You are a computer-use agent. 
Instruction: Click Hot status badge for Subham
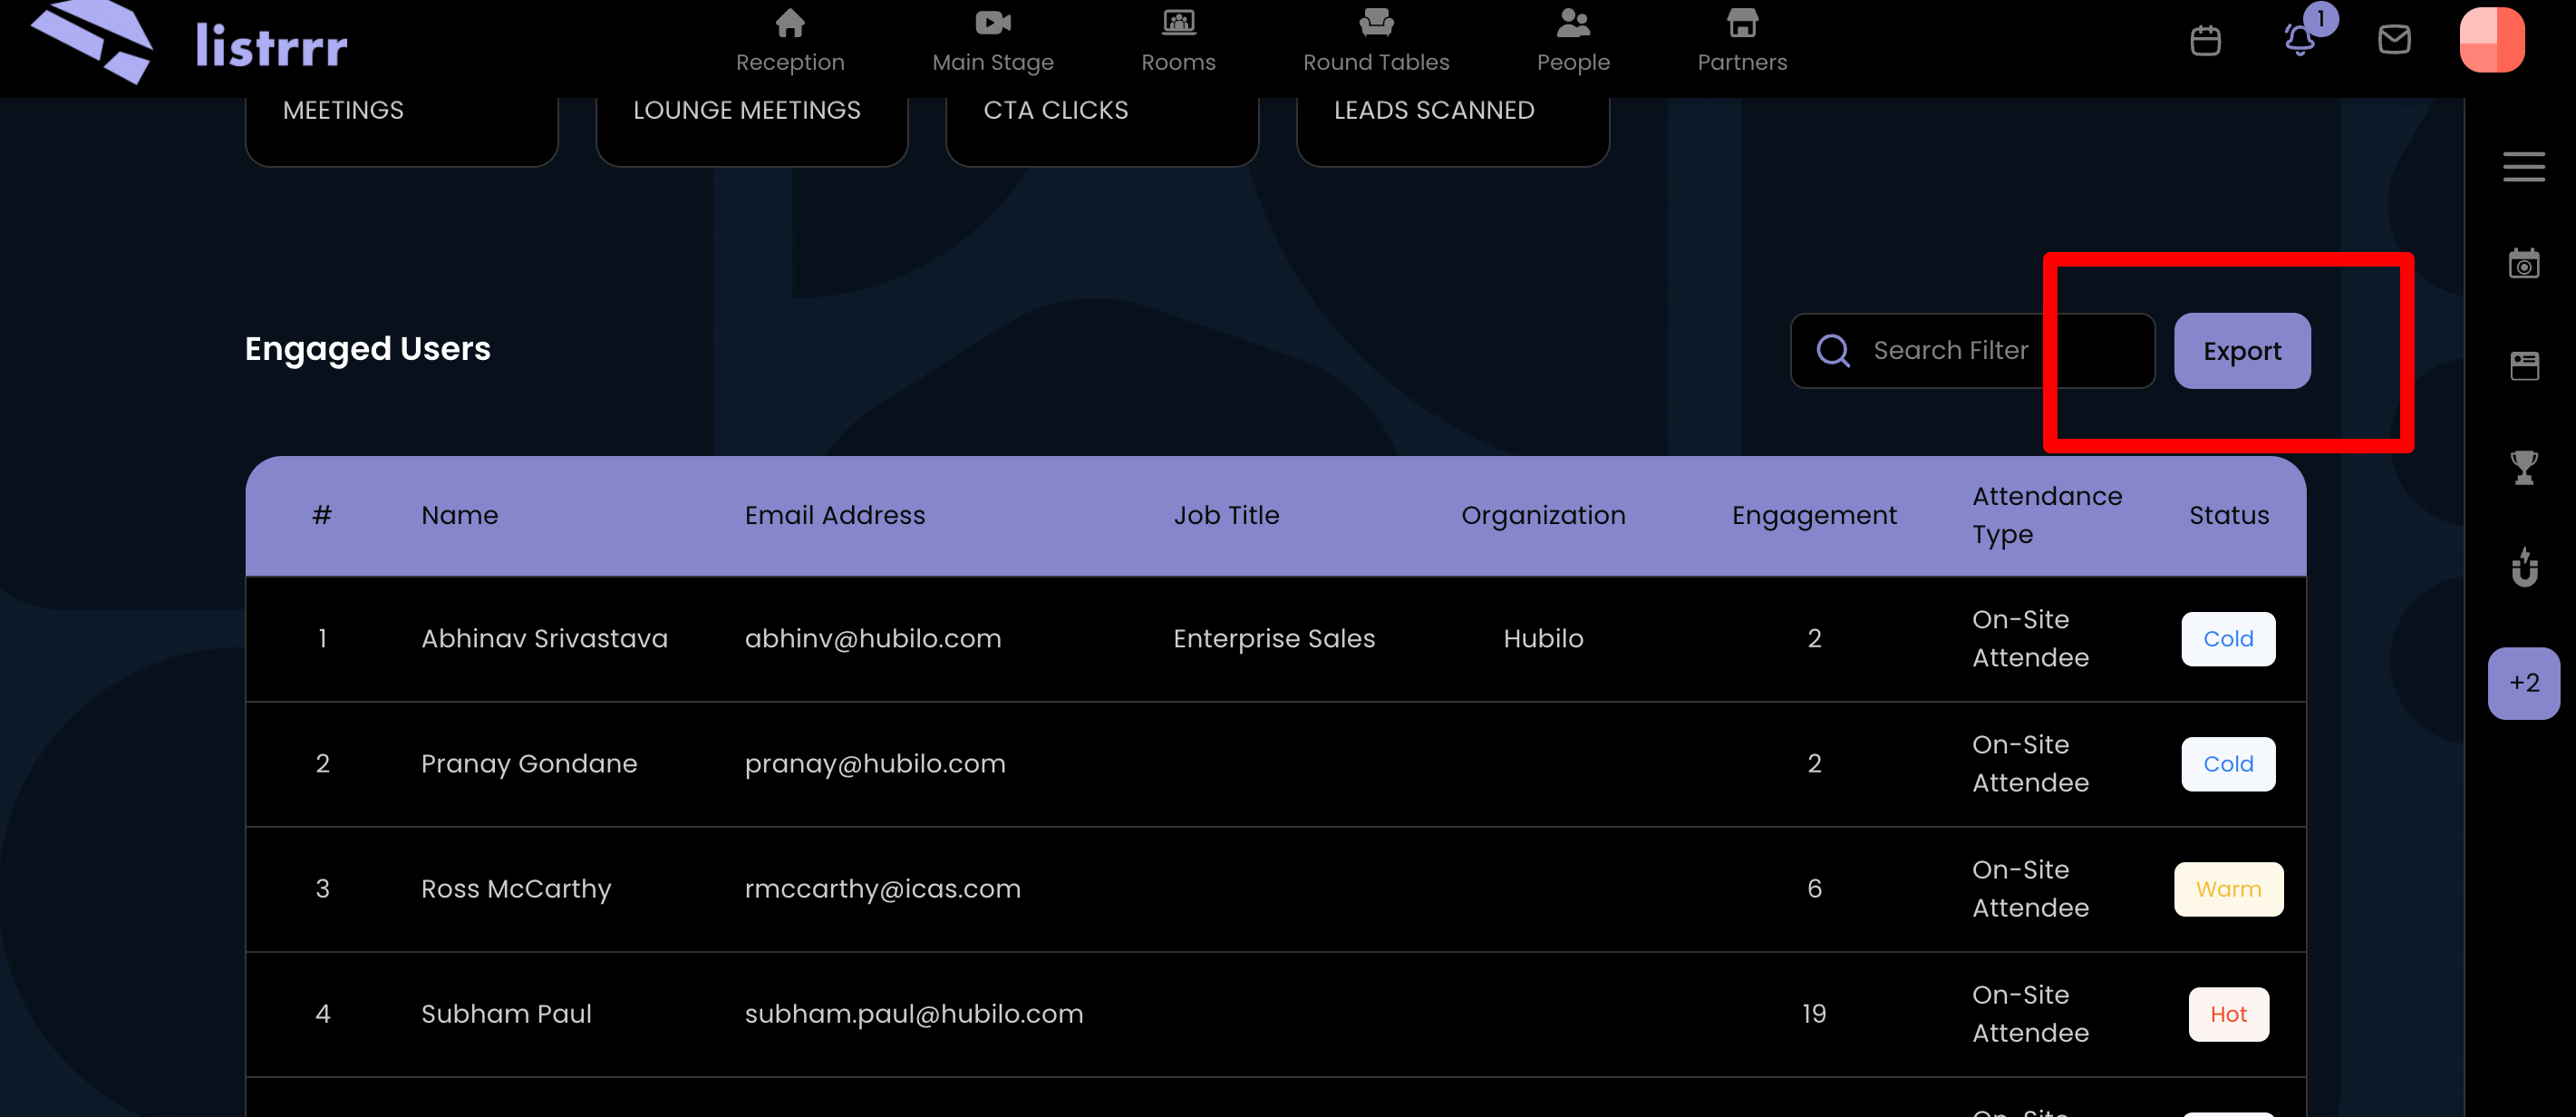(2228, 1014)
